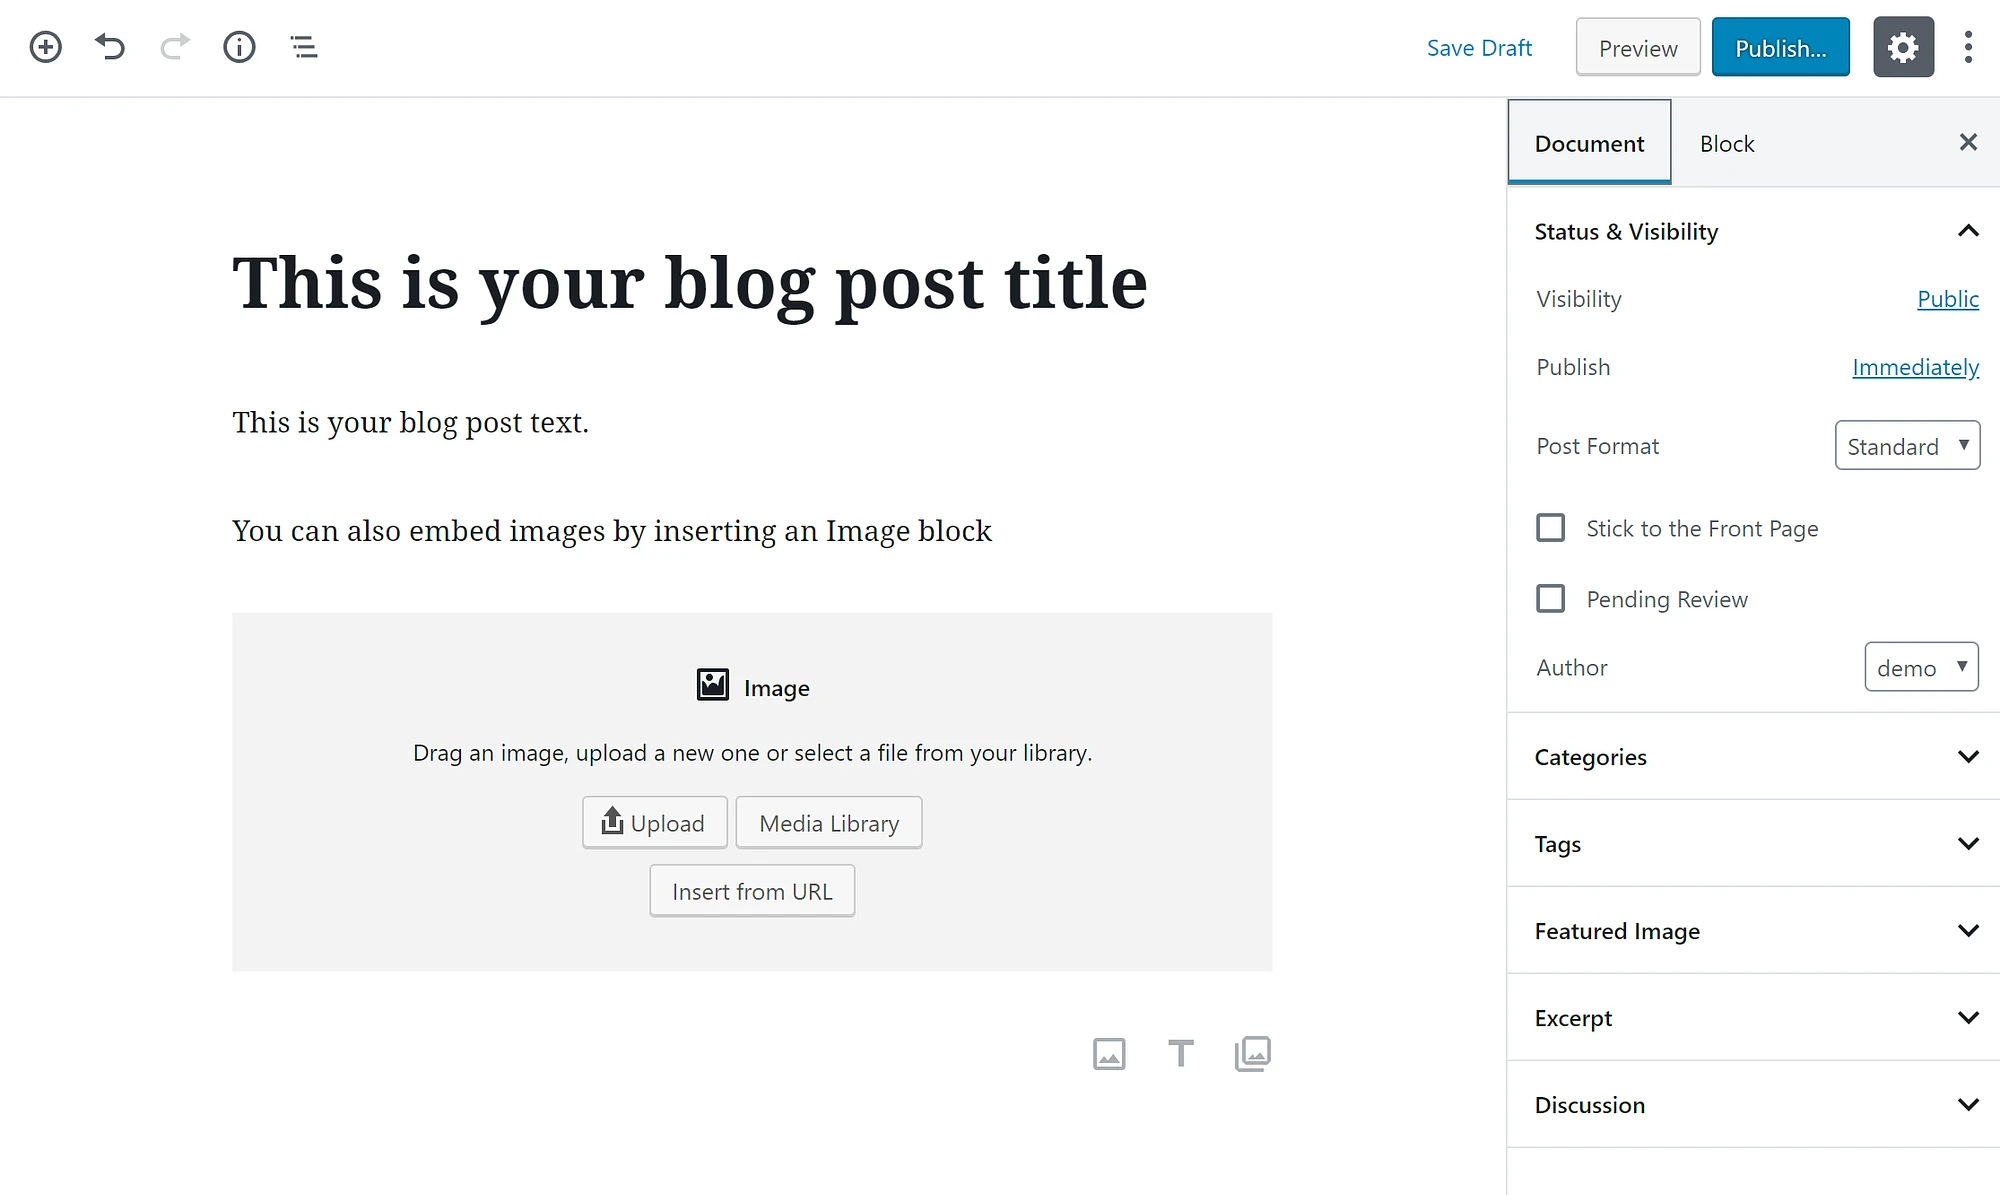The image size is (2000, 1195).
Task: Click the redo arrow icon
Action: 174,47
